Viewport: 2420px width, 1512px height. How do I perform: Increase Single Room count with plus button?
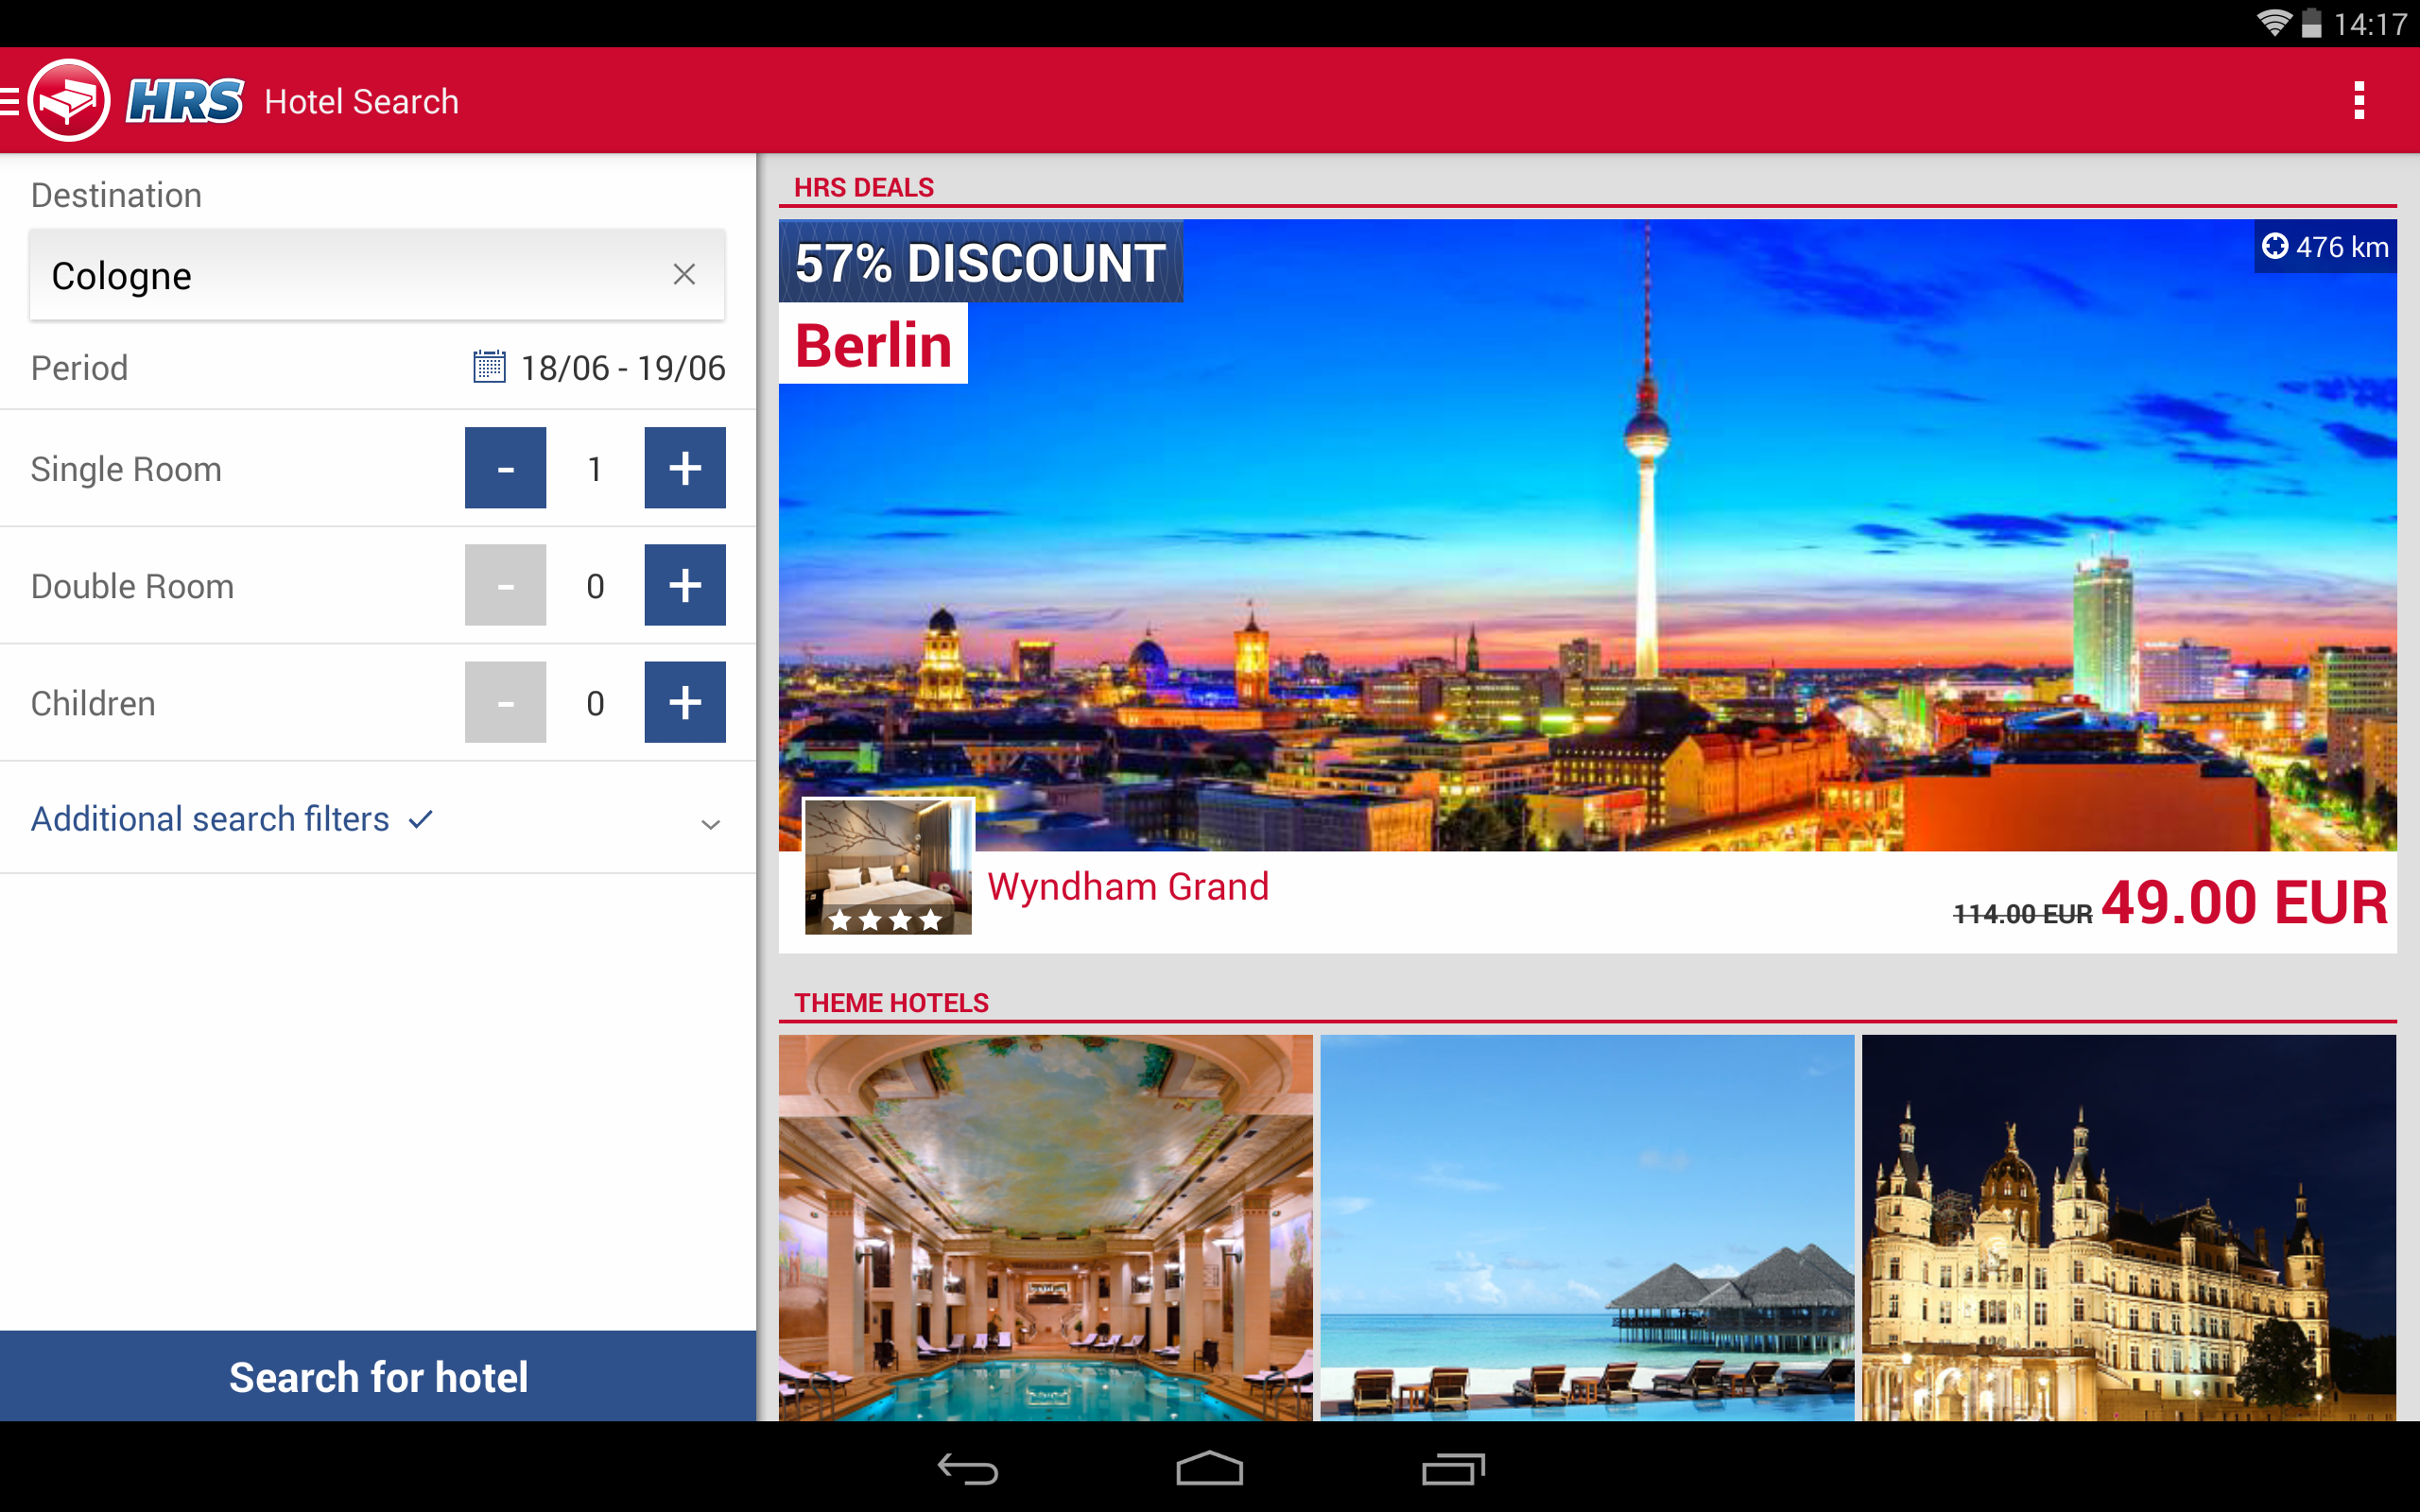(x=685, y=467)
